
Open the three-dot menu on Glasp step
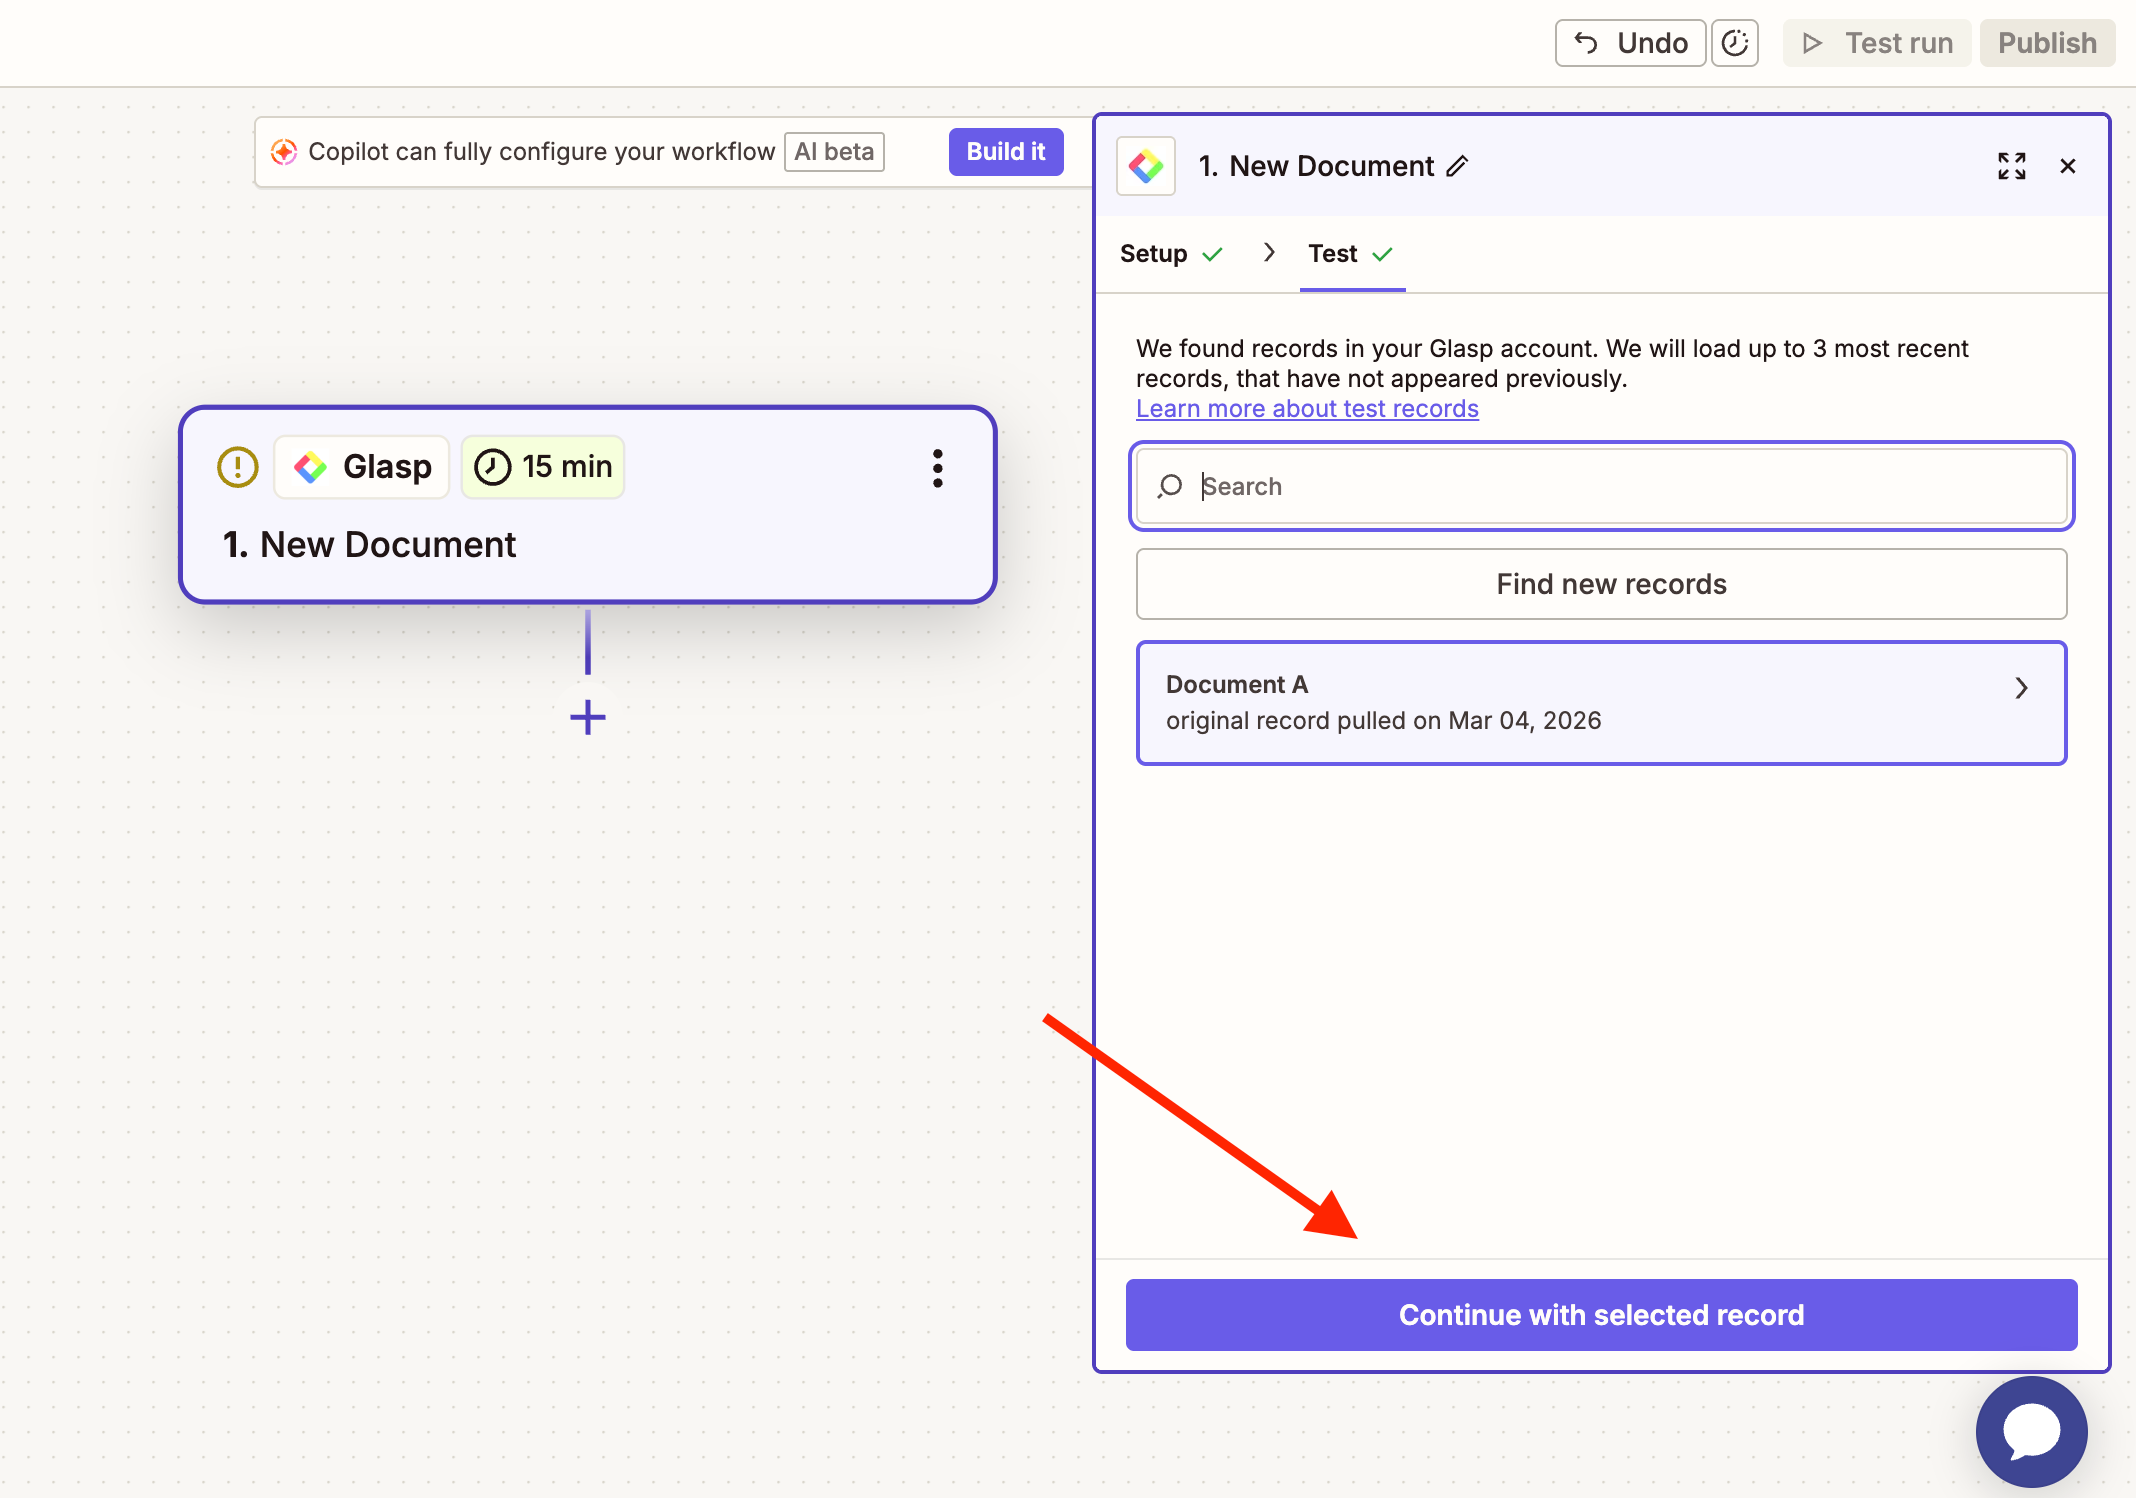click(x=937, y=467)
